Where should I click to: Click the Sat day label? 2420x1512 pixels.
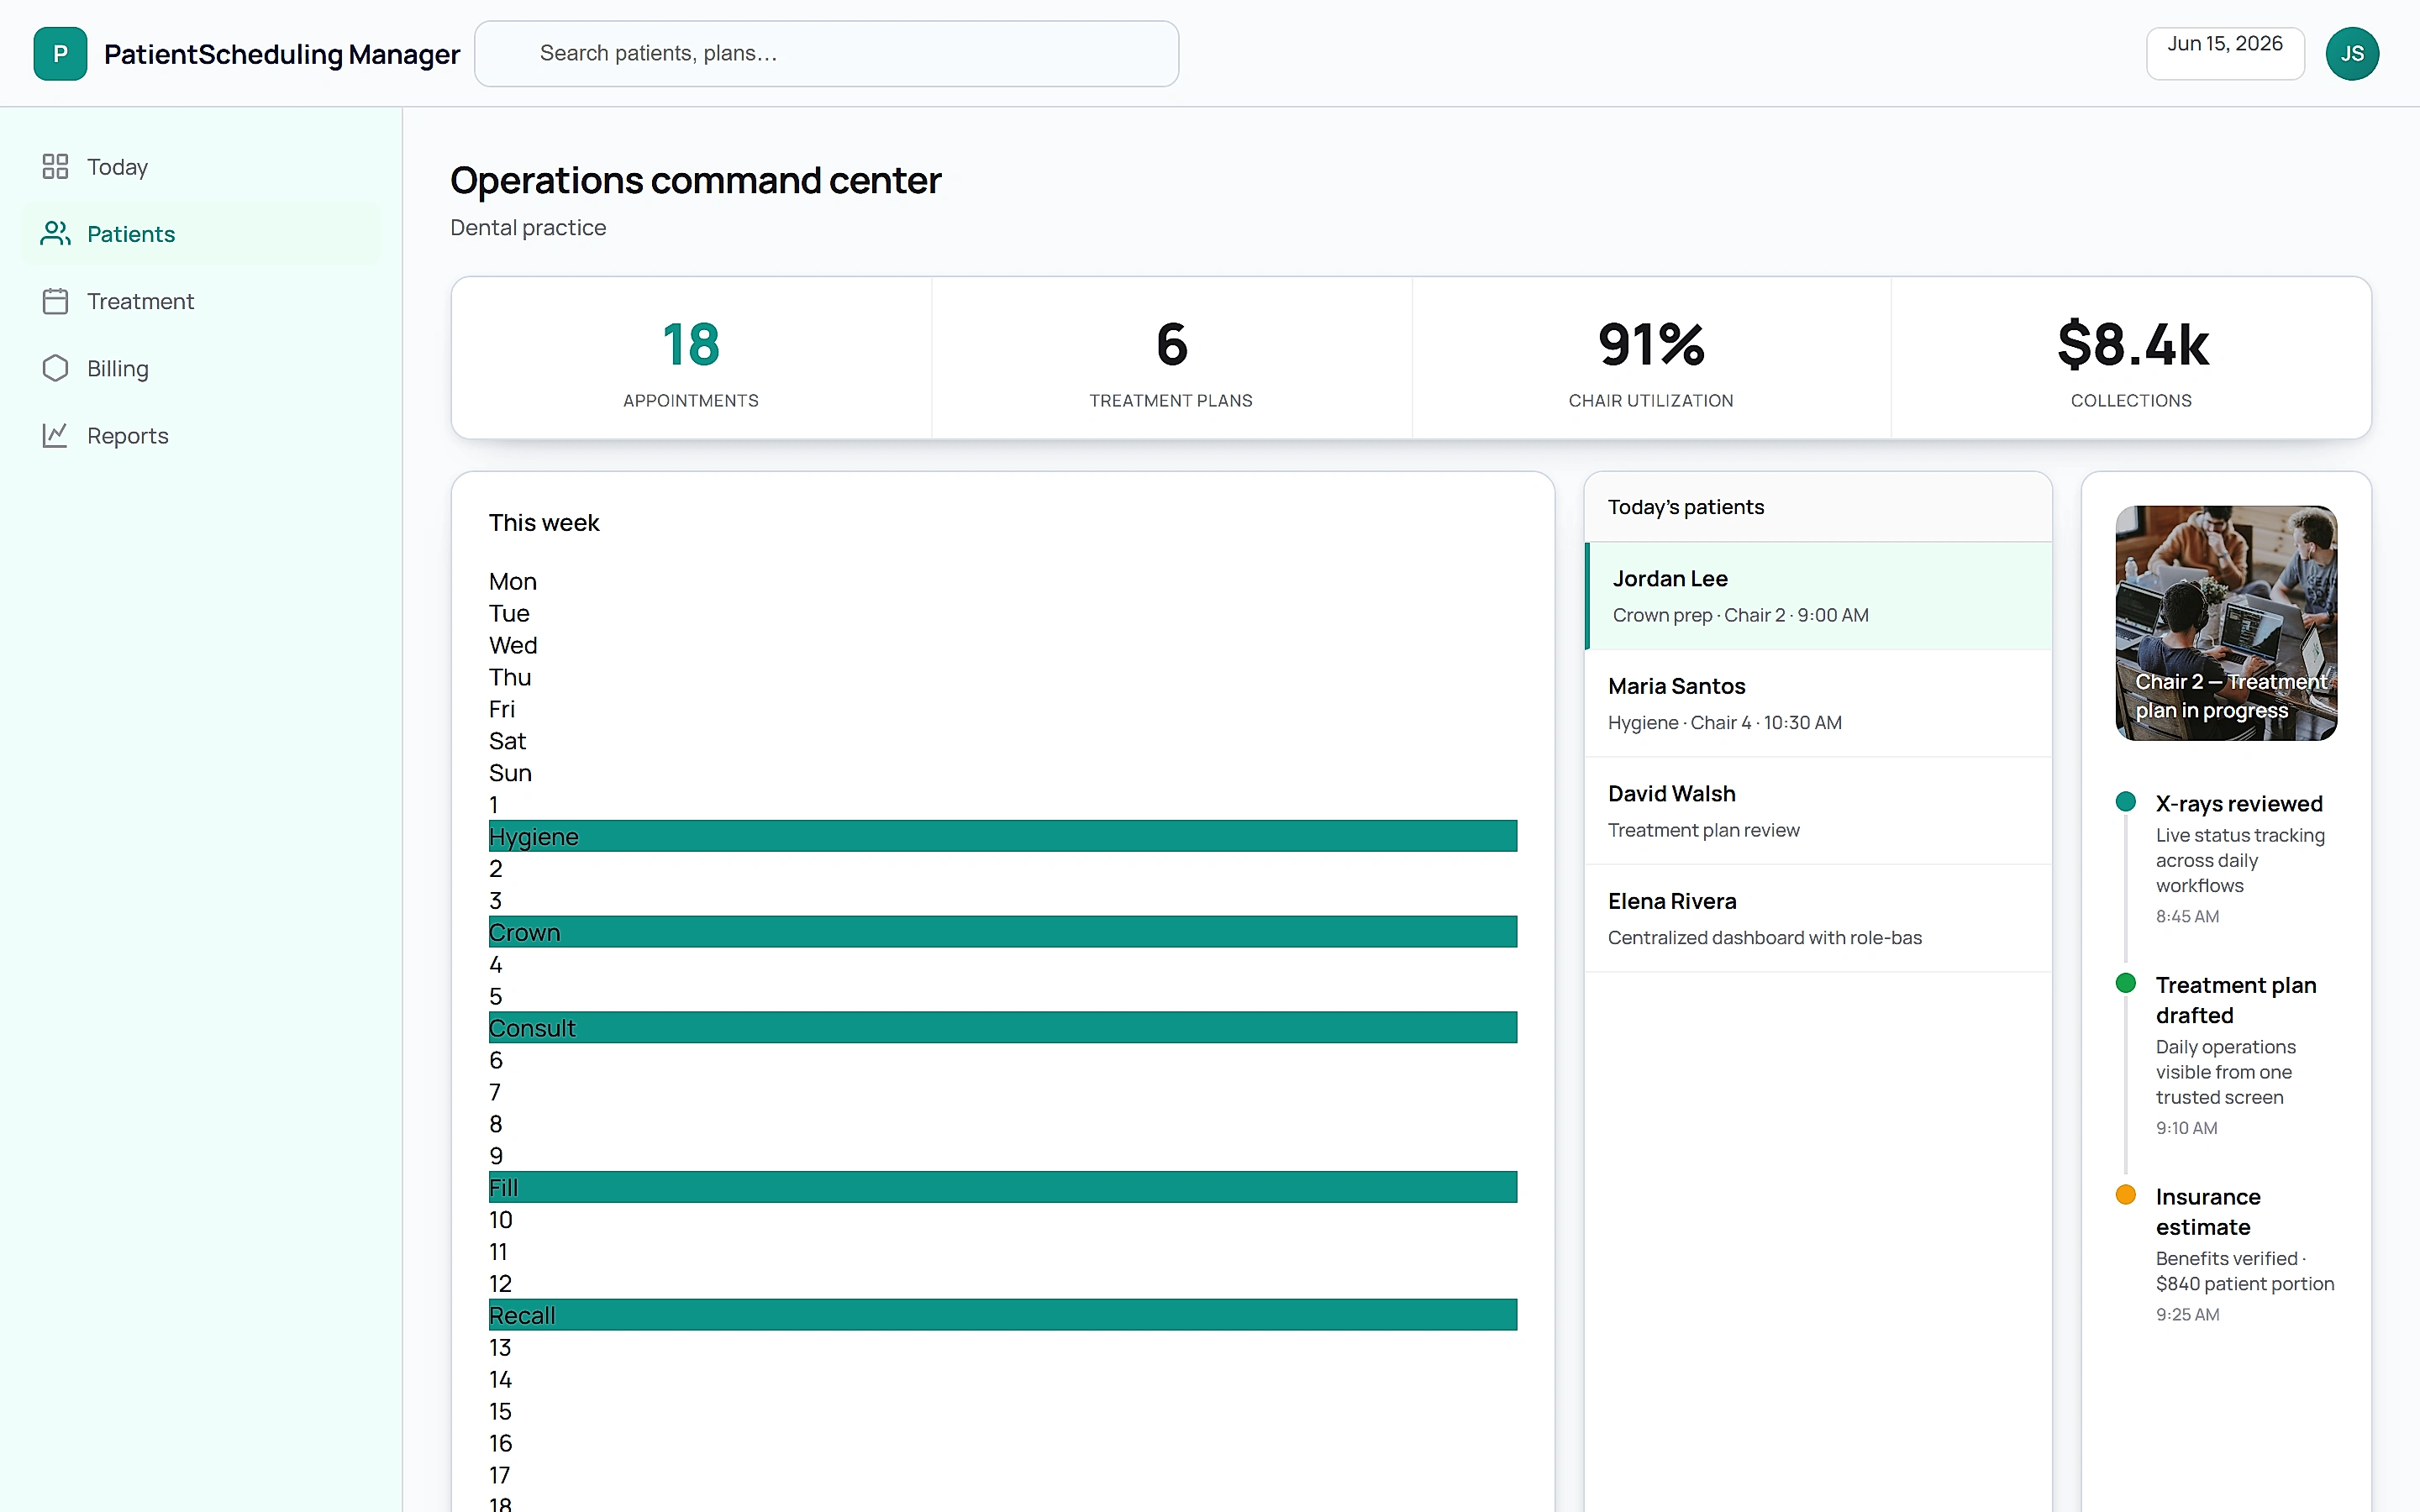507,741
